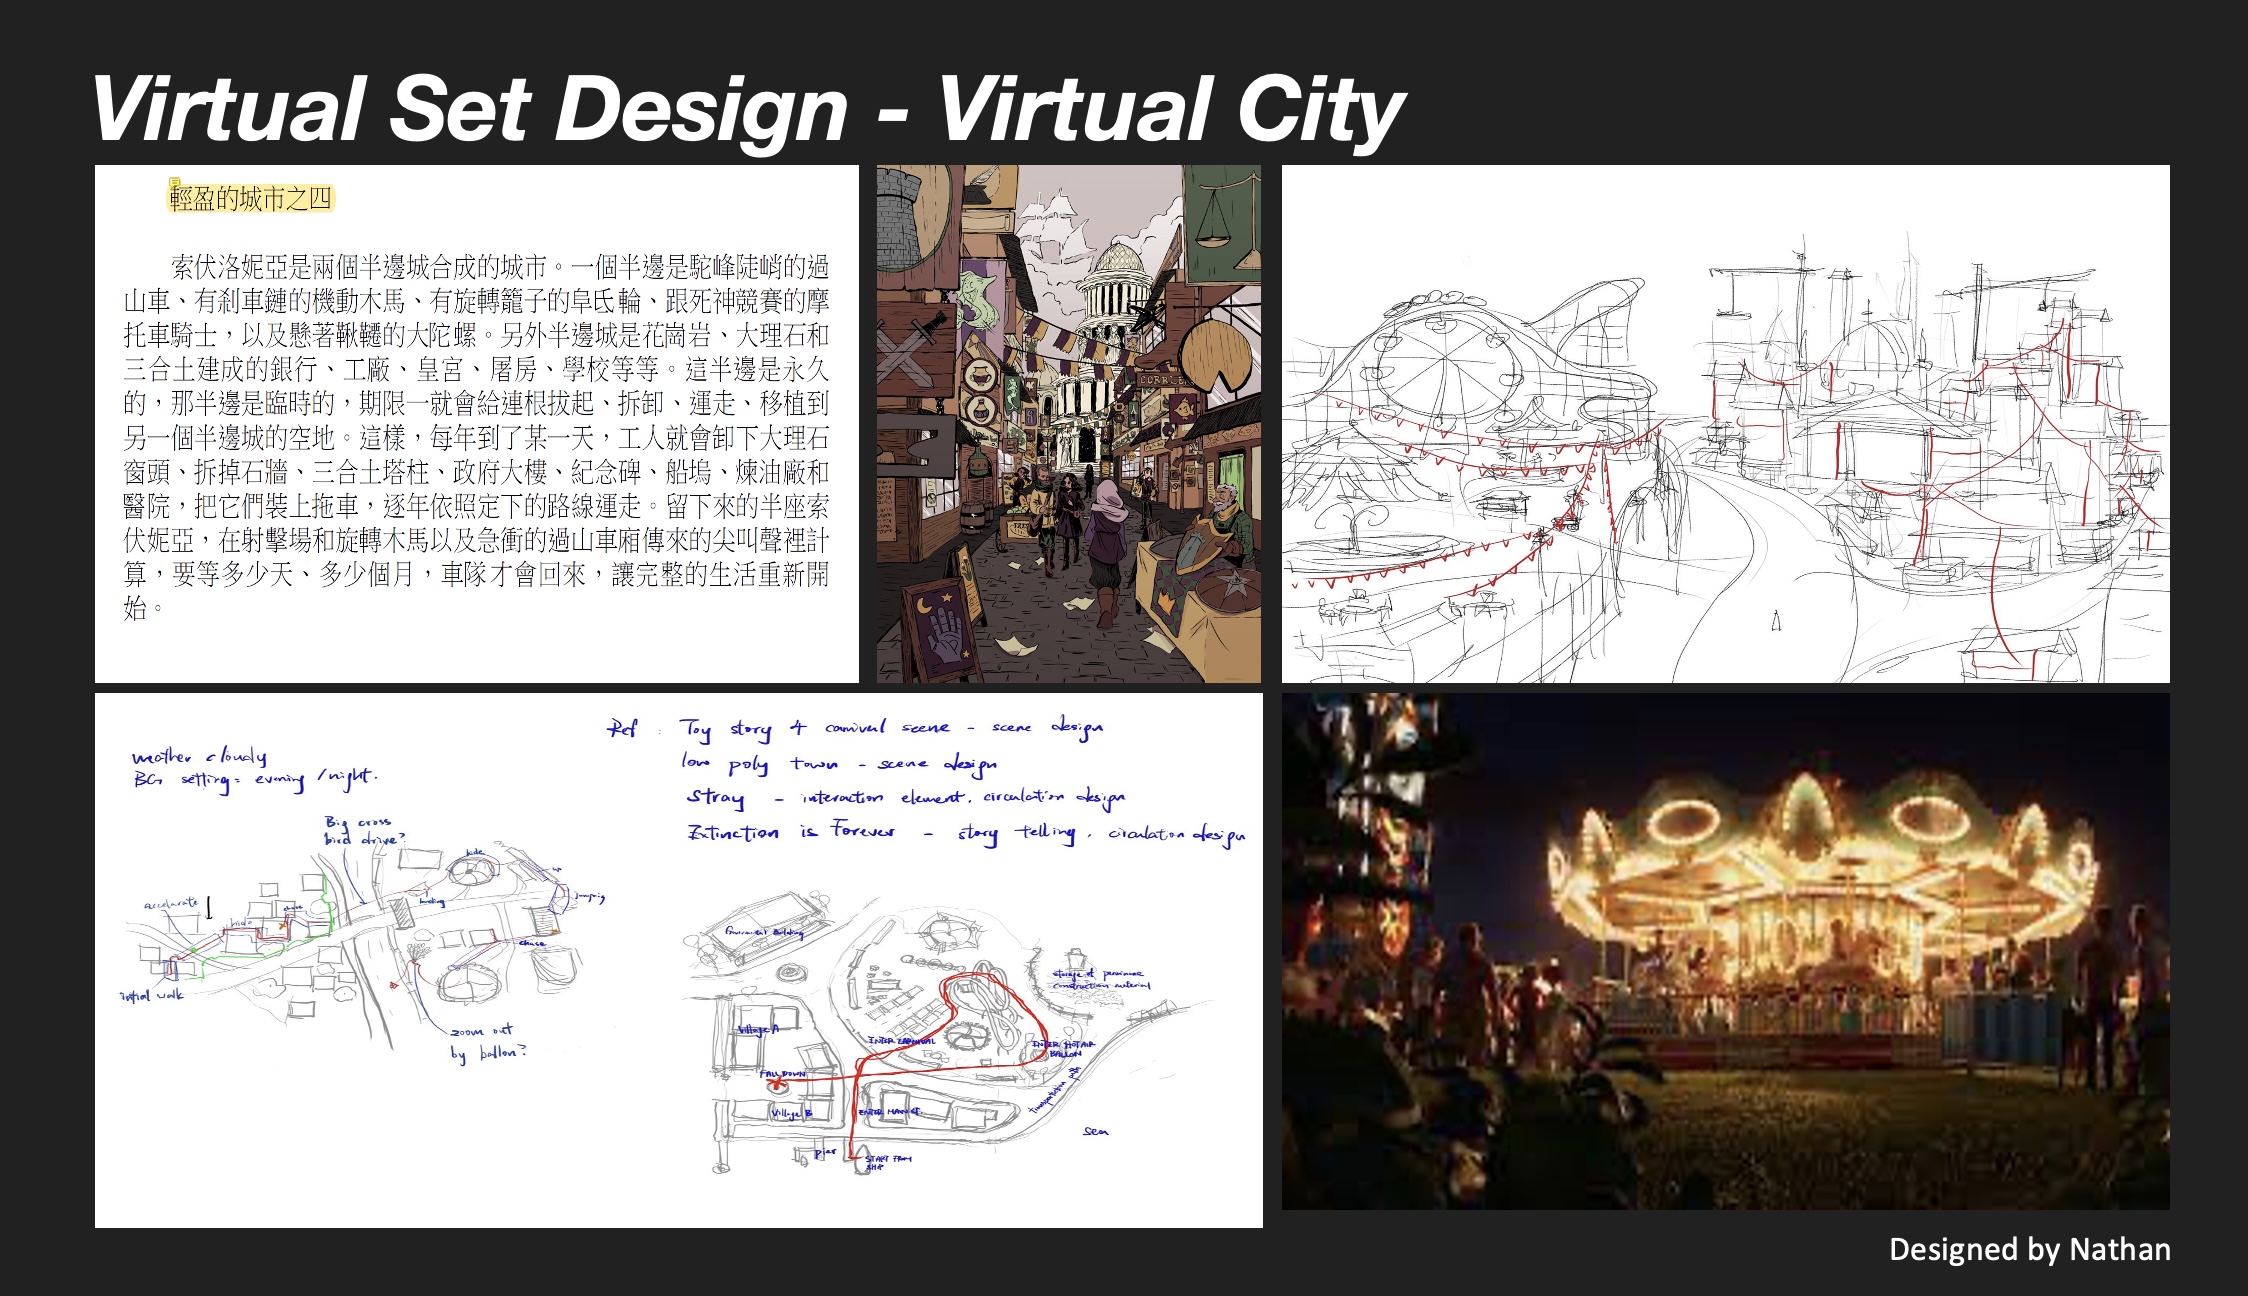The height and width of the screenshot is (1296, 2248).
Task: Click the palm-reading sandwich board sign
Action: [x=944, y=631]
